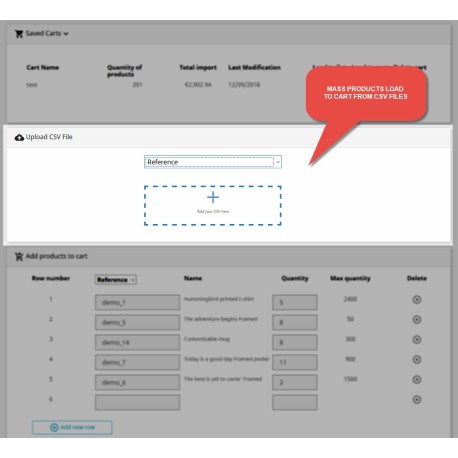Delete row 4 demo_7 with circle icon

tap(417, 359)
